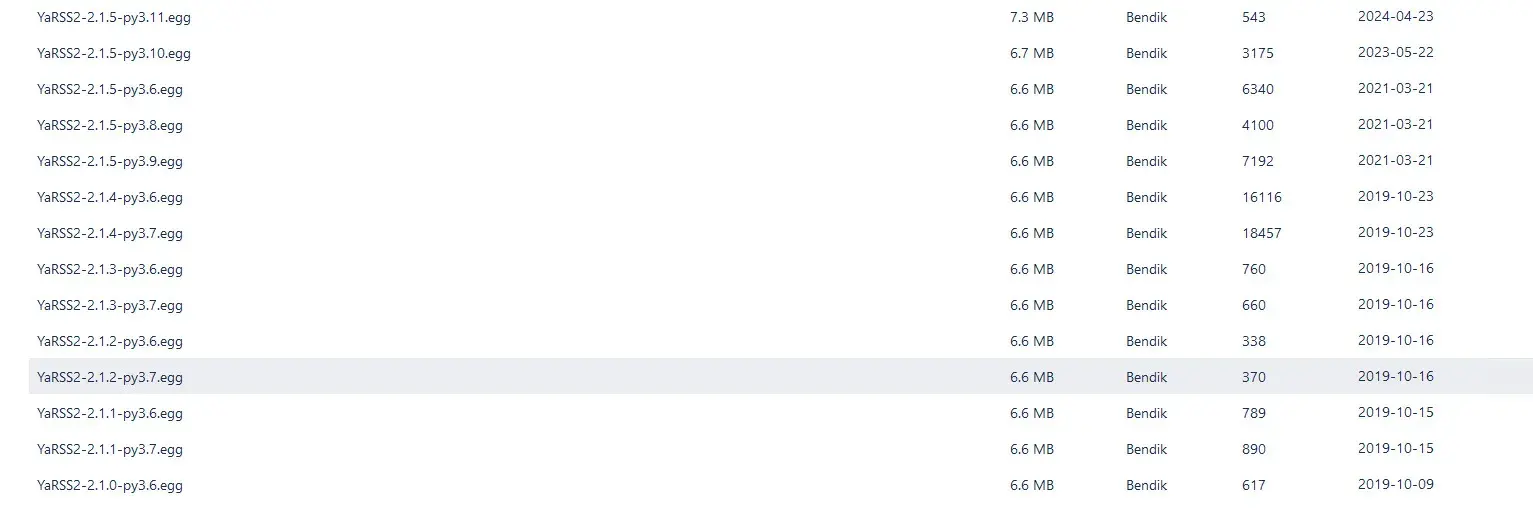Select the 2024-04-23 date cell

[1396, 17]
